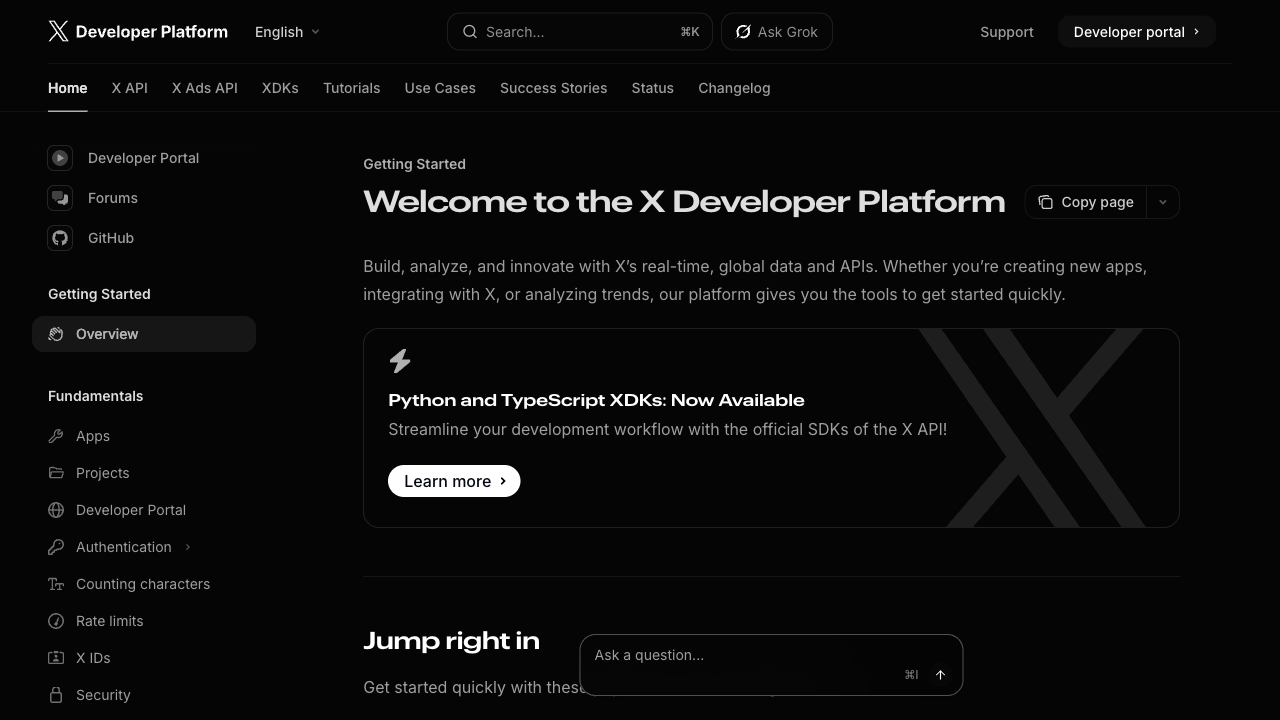Click the Forums chat bubble icon
Viewport: 1280px width, 720px height.
(x=60, y=198)
